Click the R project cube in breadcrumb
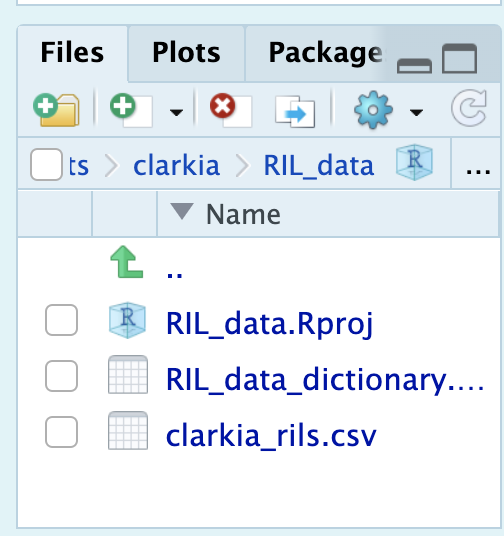504x536 pixels. point(414,162)
